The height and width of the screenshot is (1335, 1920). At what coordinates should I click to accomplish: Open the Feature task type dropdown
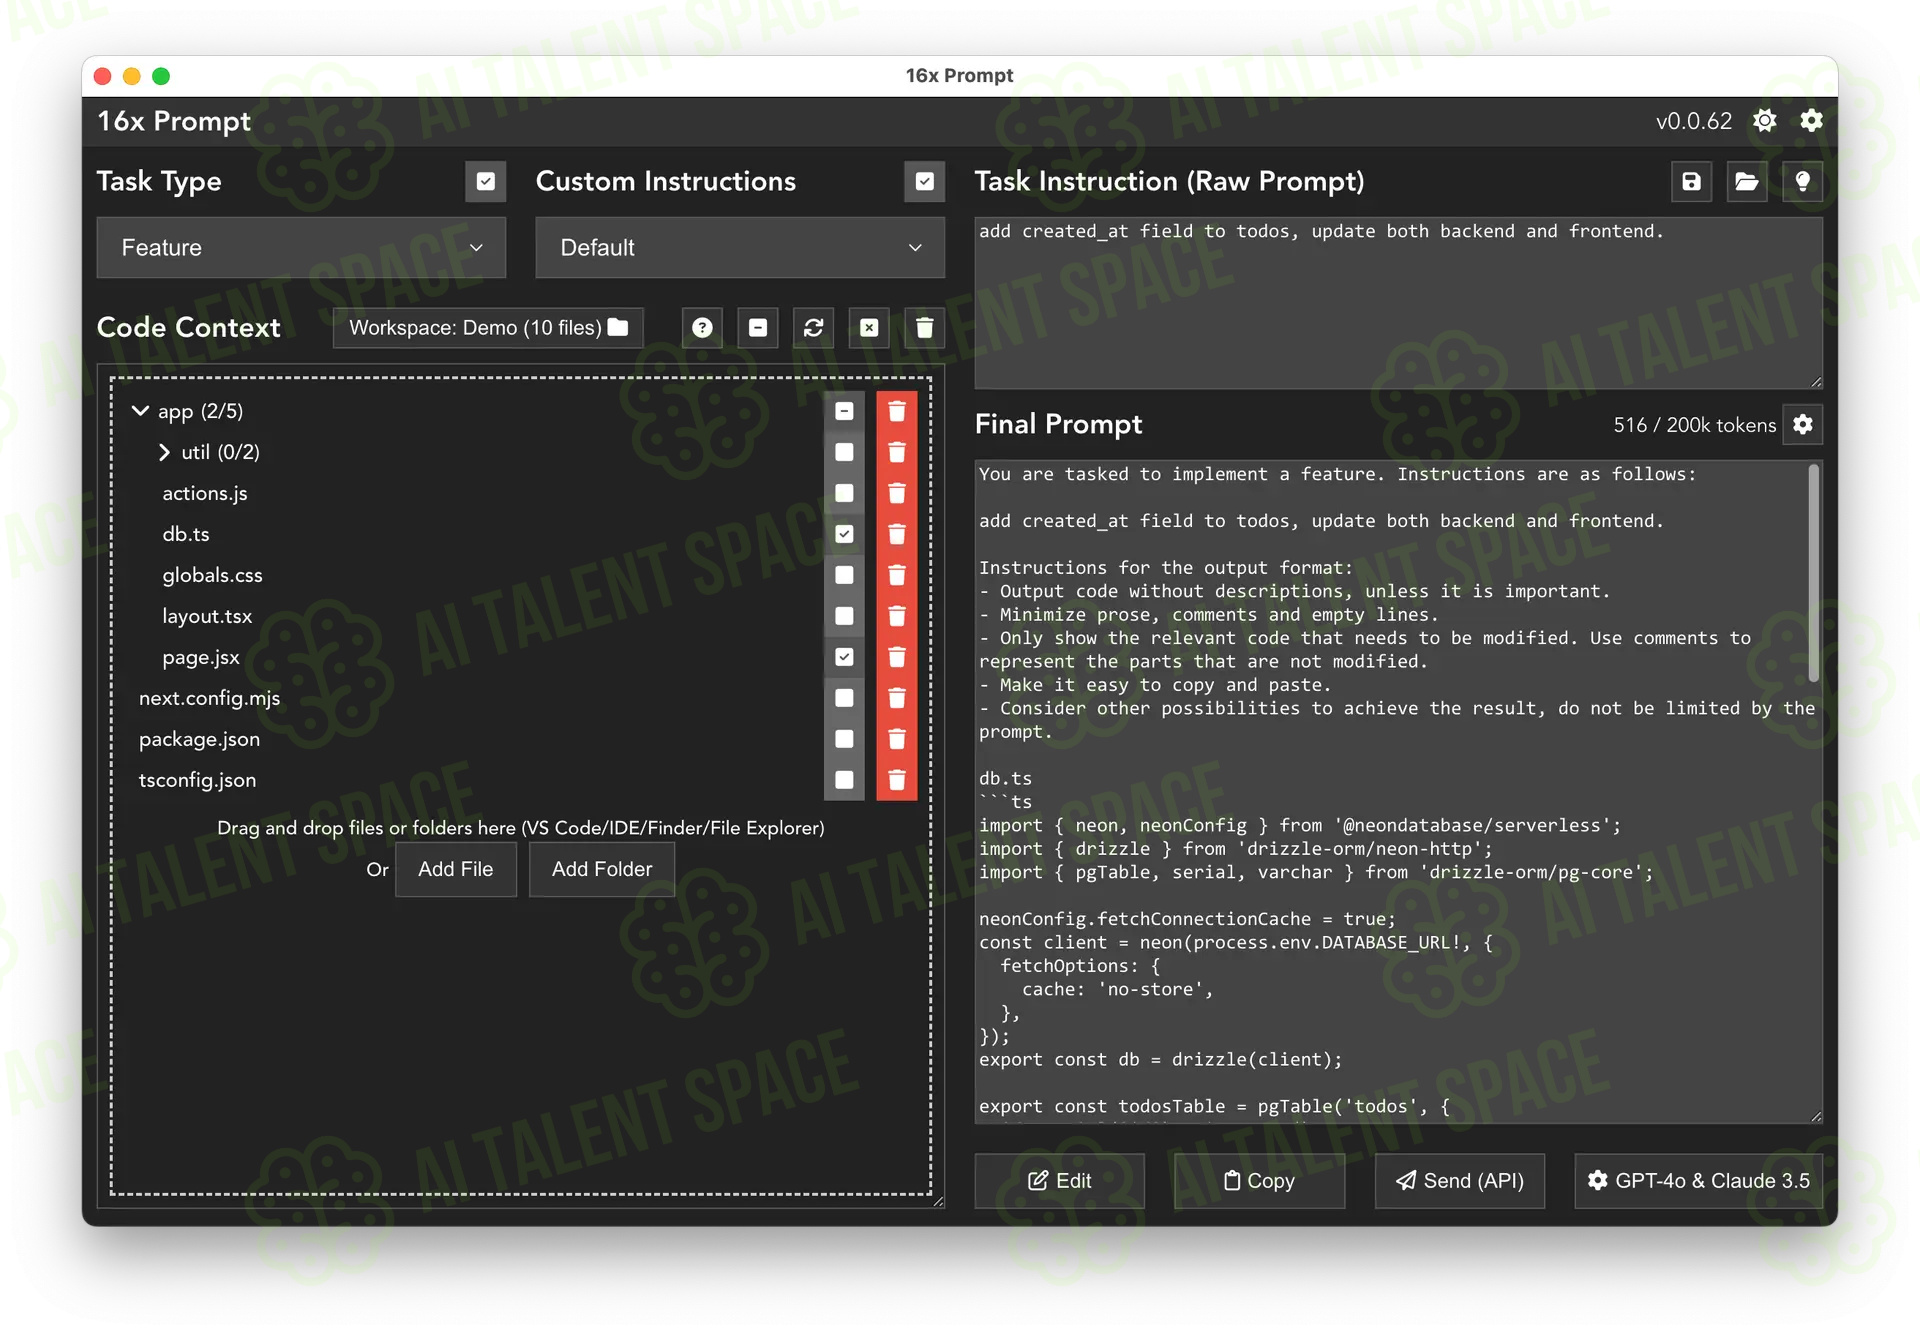pyautogui.click(x=301, y=247)
